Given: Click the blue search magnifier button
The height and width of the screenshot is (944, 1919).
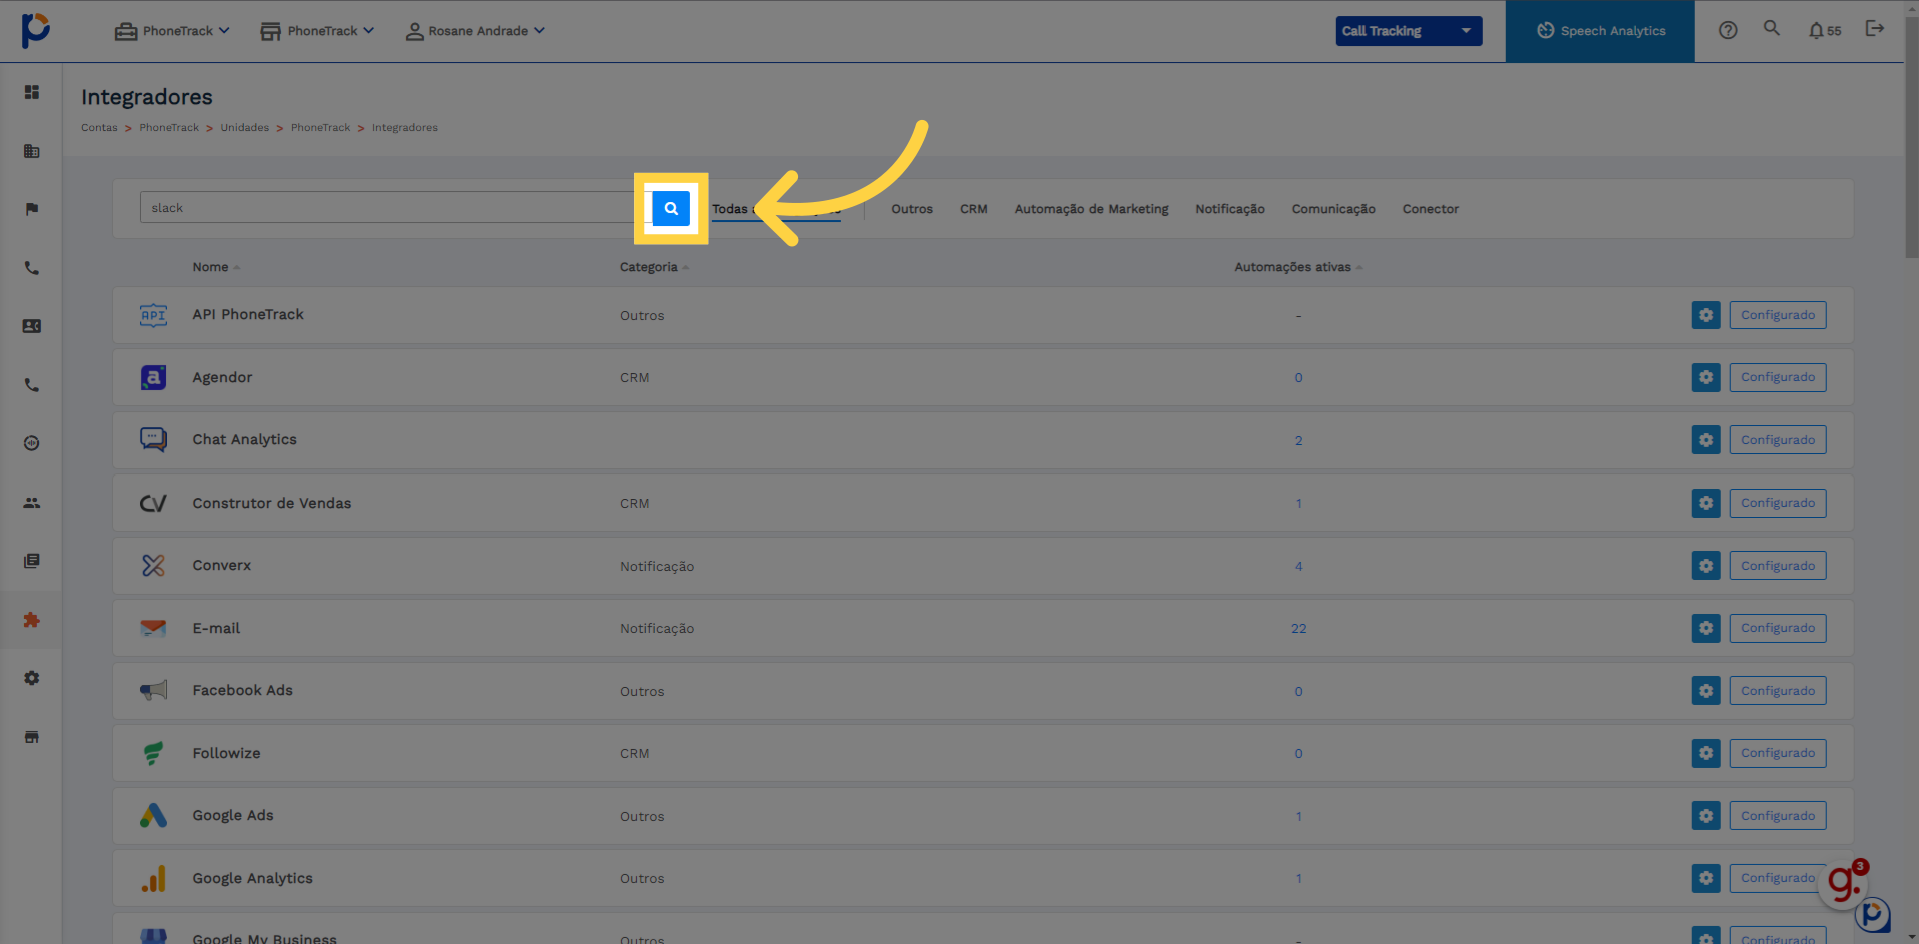Looking at the screenshot, I should (x=671, y=208).
